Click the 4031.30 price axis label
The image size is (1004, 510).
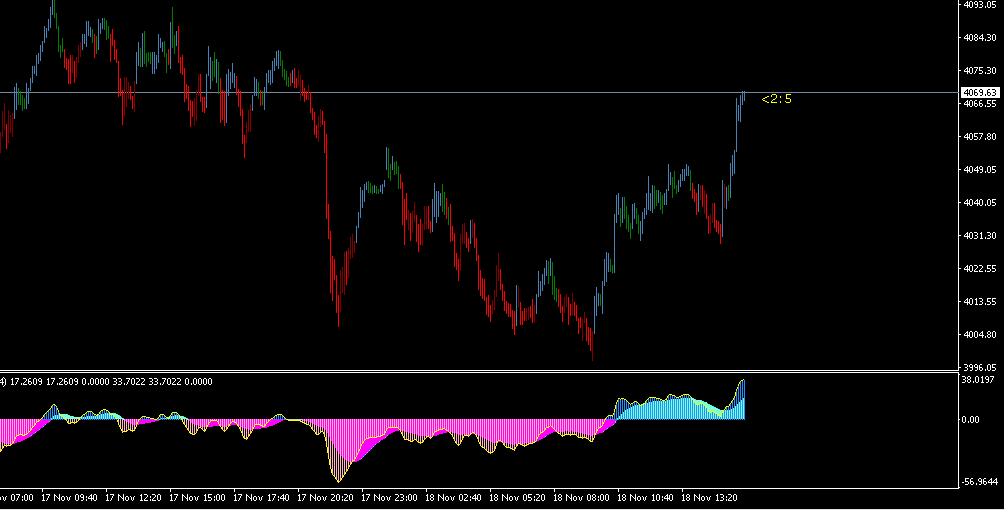click(x=980, y=236)
